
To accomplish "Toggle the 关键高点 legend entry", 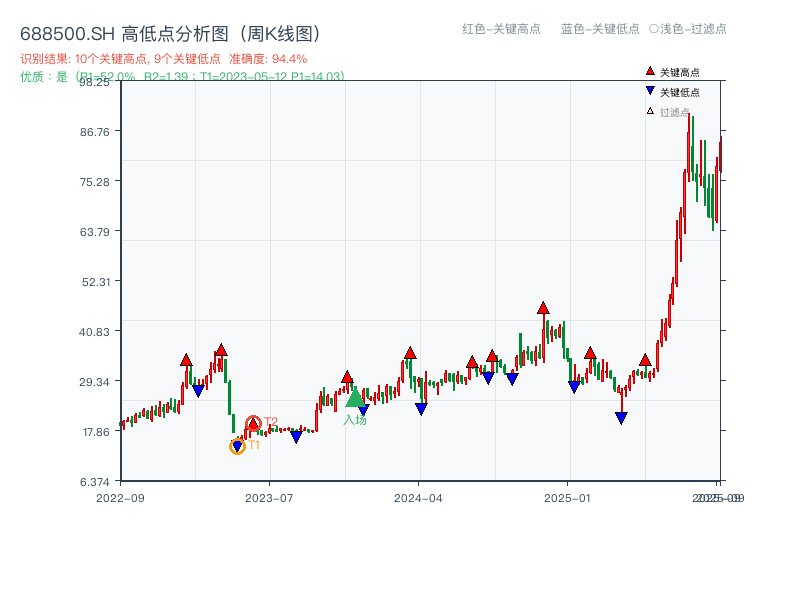I will 673,72.
